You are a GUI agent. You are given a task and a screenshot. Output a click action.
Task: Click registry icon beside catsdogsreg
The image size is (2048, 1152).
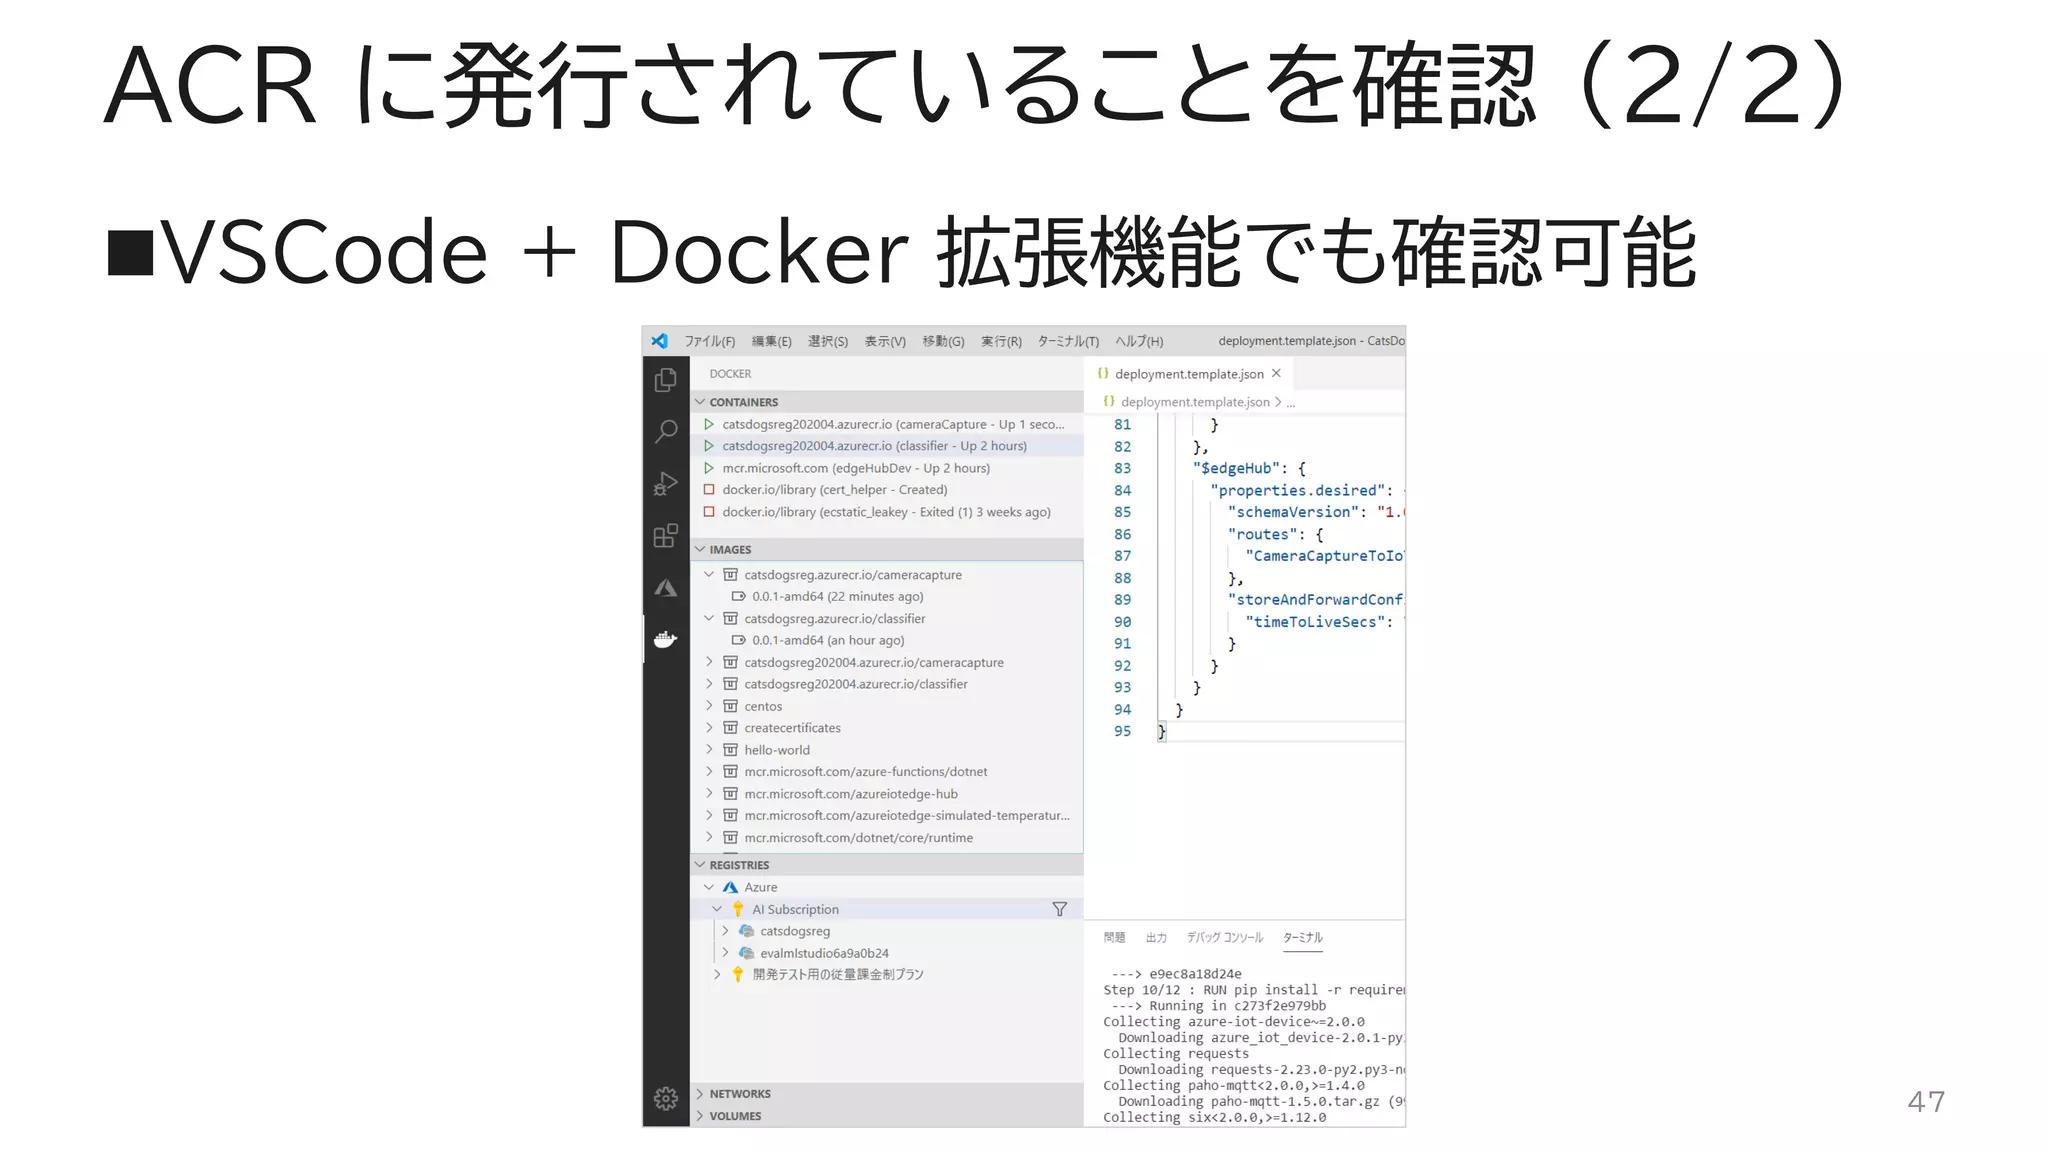[x=746, y=931]
